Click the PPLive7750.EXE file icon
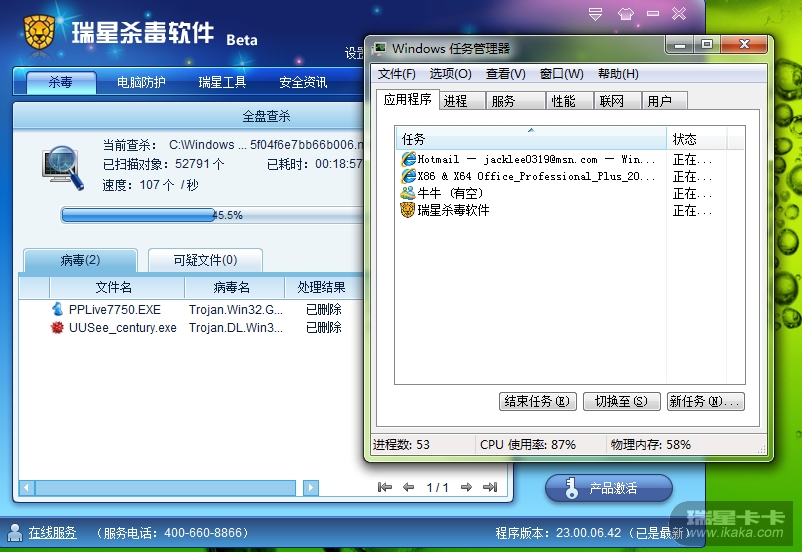Image resolution: width=802 pixels, height=552 pixels. click(x=57, y=309)
